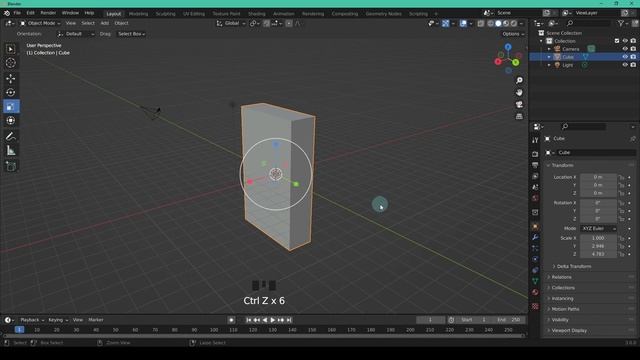
Task: Hide Cube in viewport via eye icon
Action: [x=625, y=57]
